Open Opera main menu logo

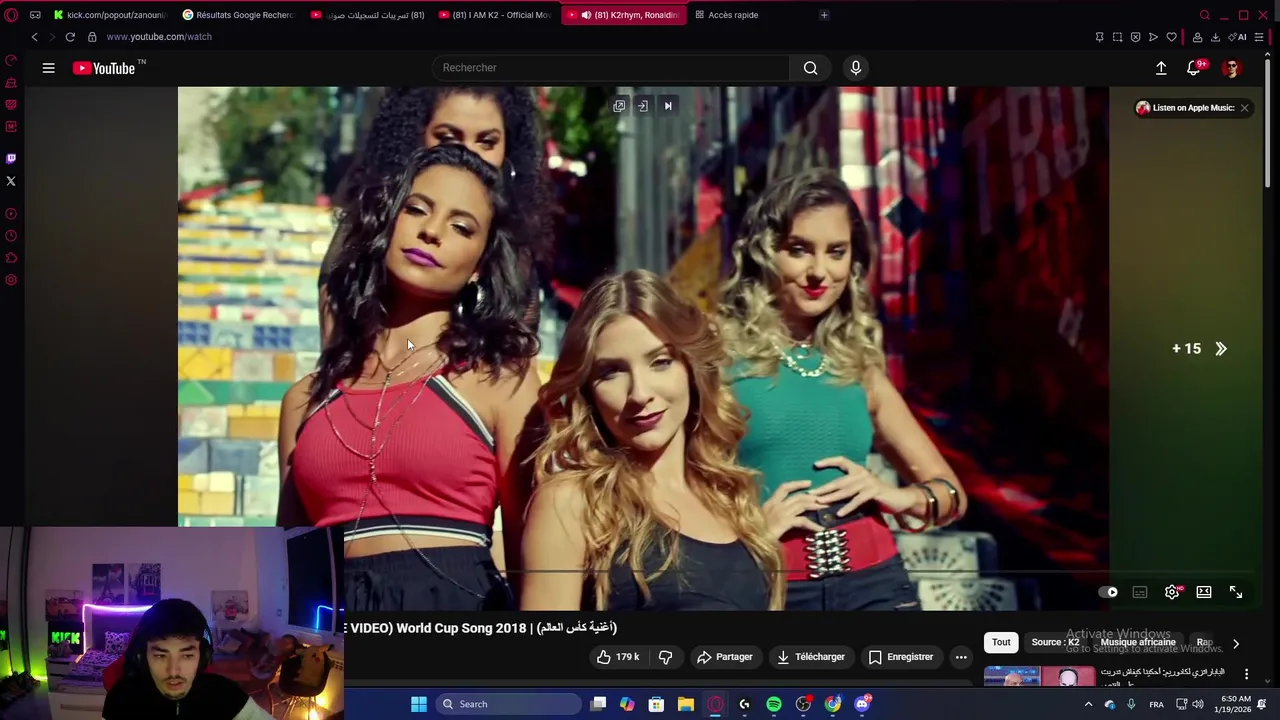click(11, 15)
